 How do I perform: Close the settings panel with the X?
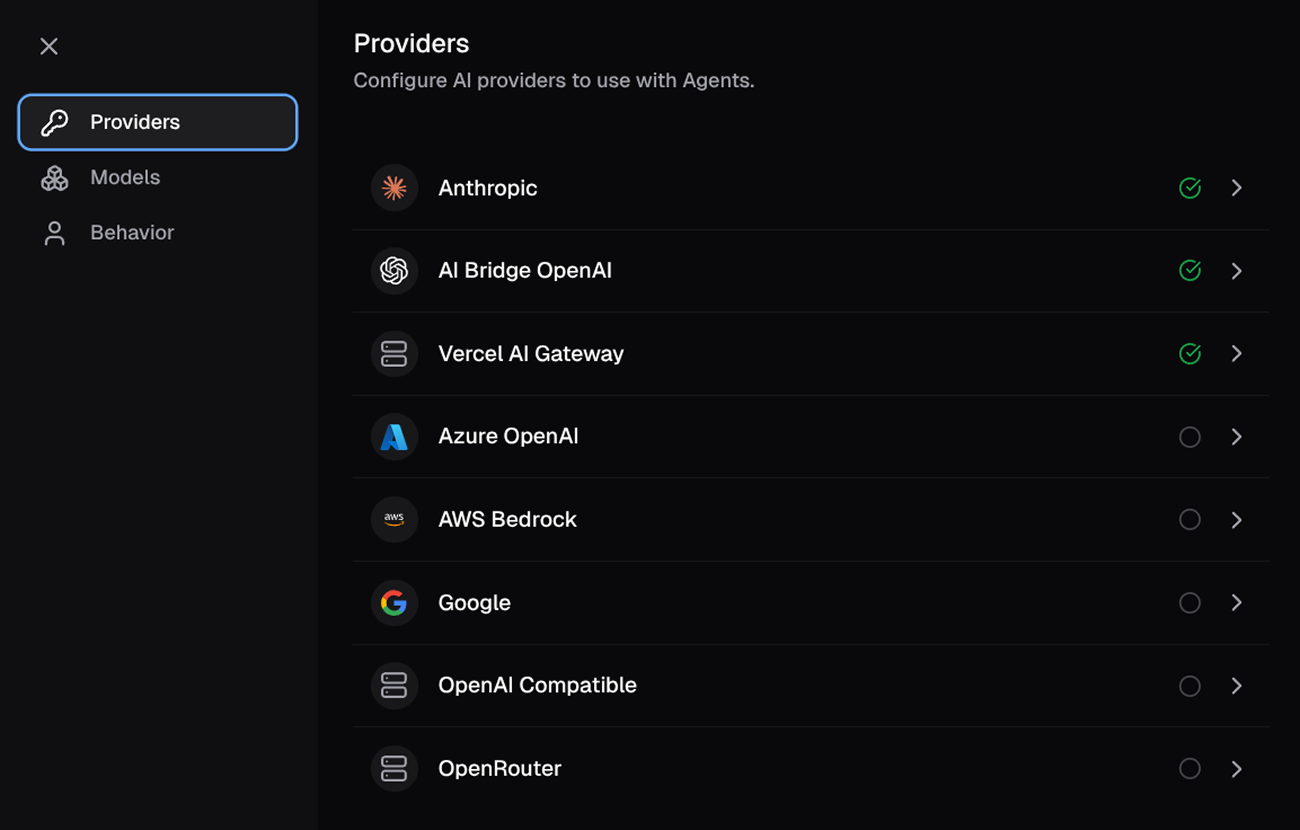point(48,46)
